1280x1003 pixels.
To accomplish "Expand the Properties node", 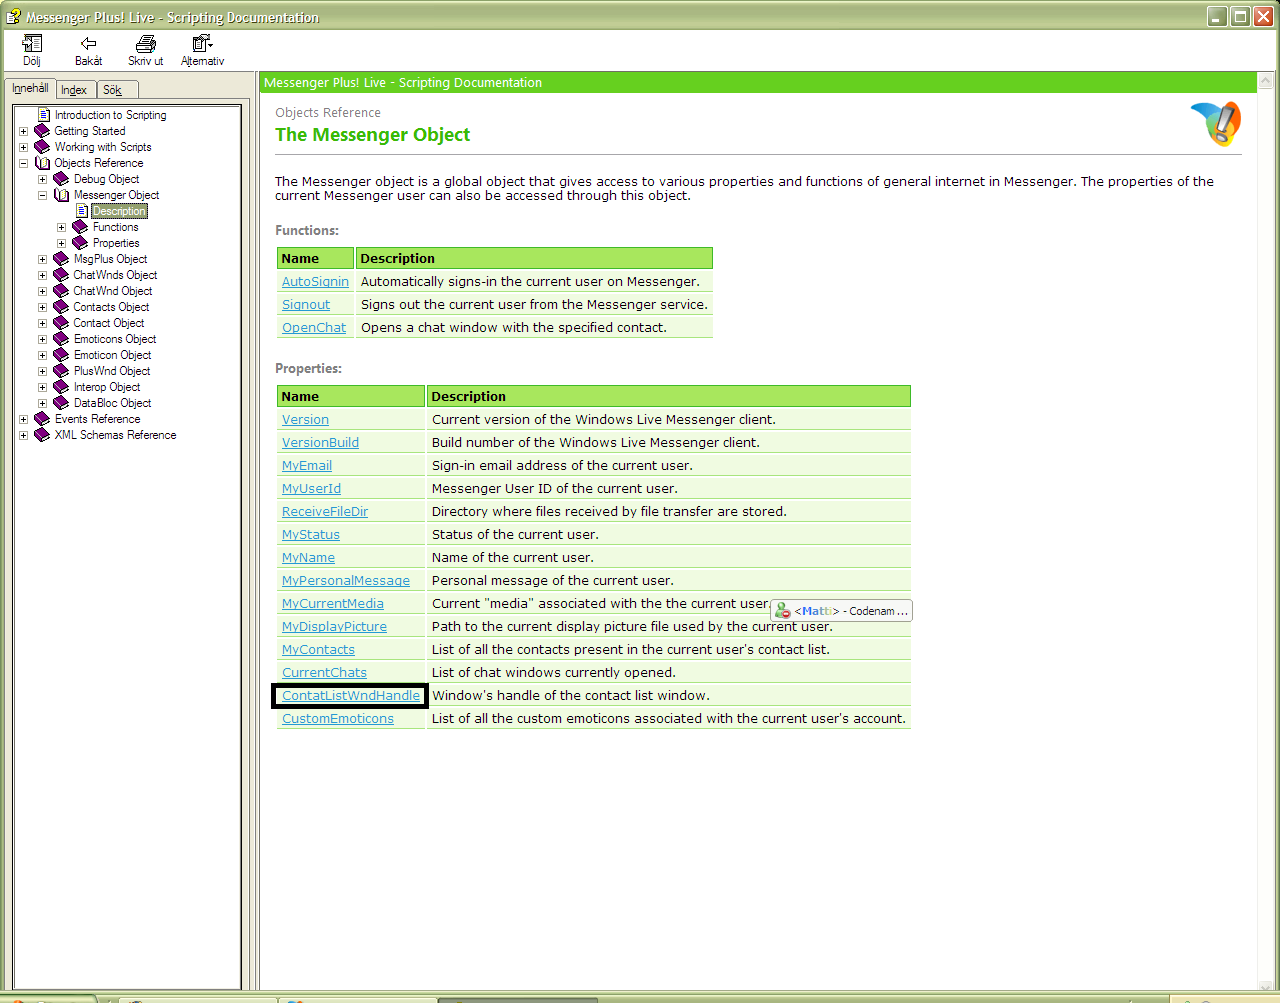I will (61, 243).
